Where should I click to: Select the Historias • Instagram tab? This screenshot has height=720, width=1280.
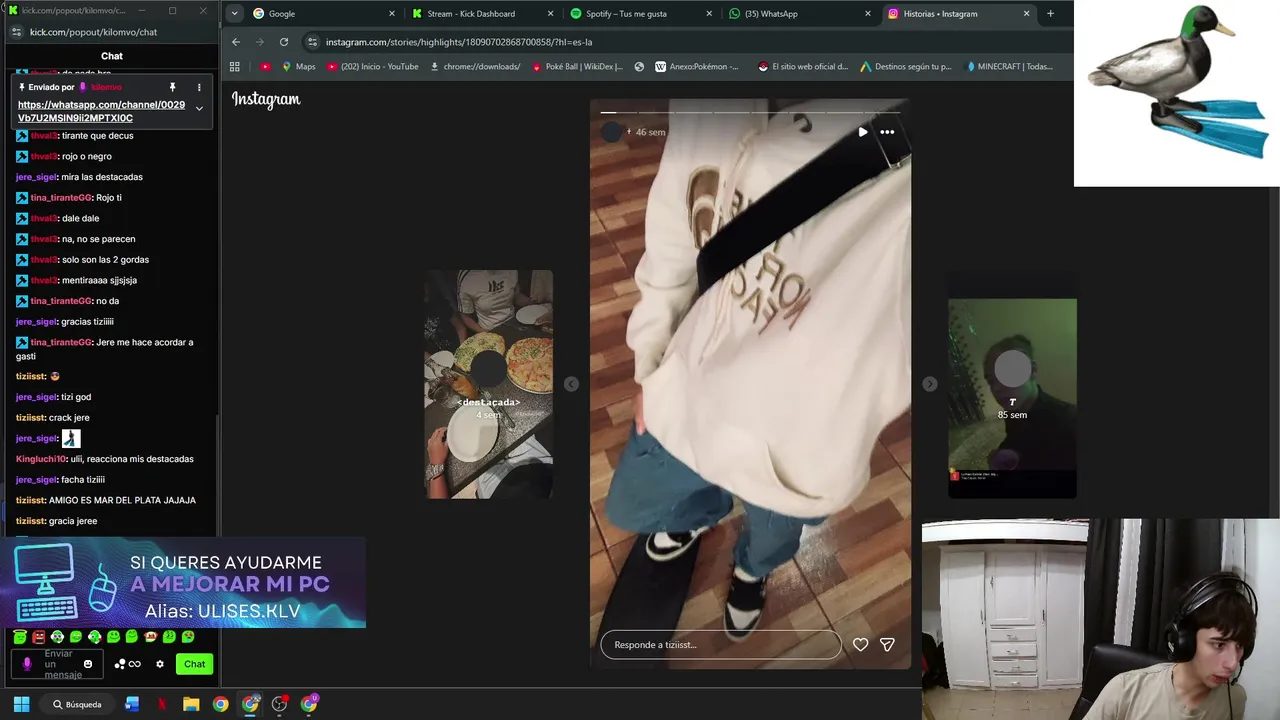tap(959, 14)
